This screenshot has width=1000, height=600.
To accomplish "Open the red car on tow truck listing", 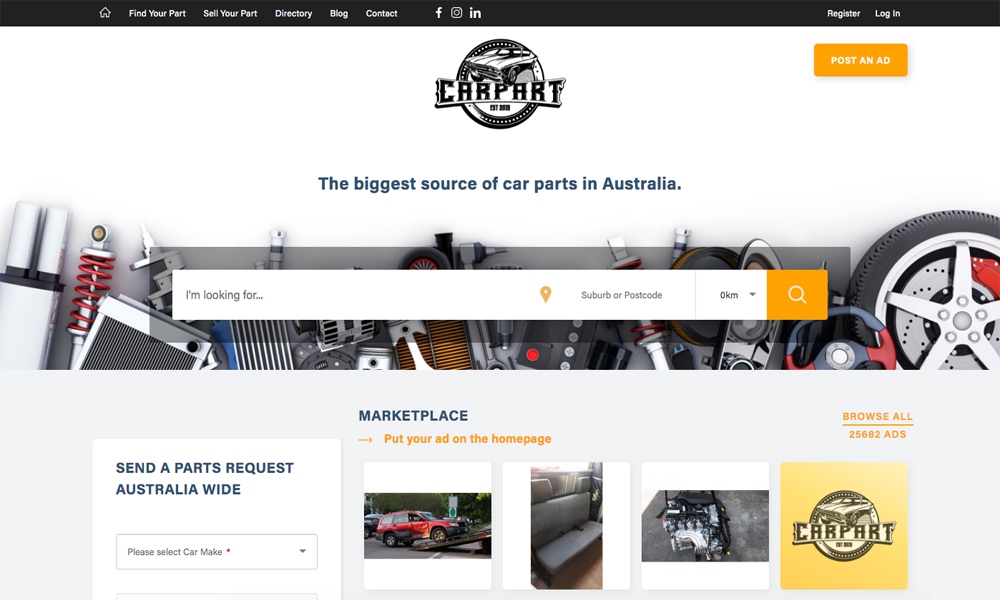I will coord(427,525).
